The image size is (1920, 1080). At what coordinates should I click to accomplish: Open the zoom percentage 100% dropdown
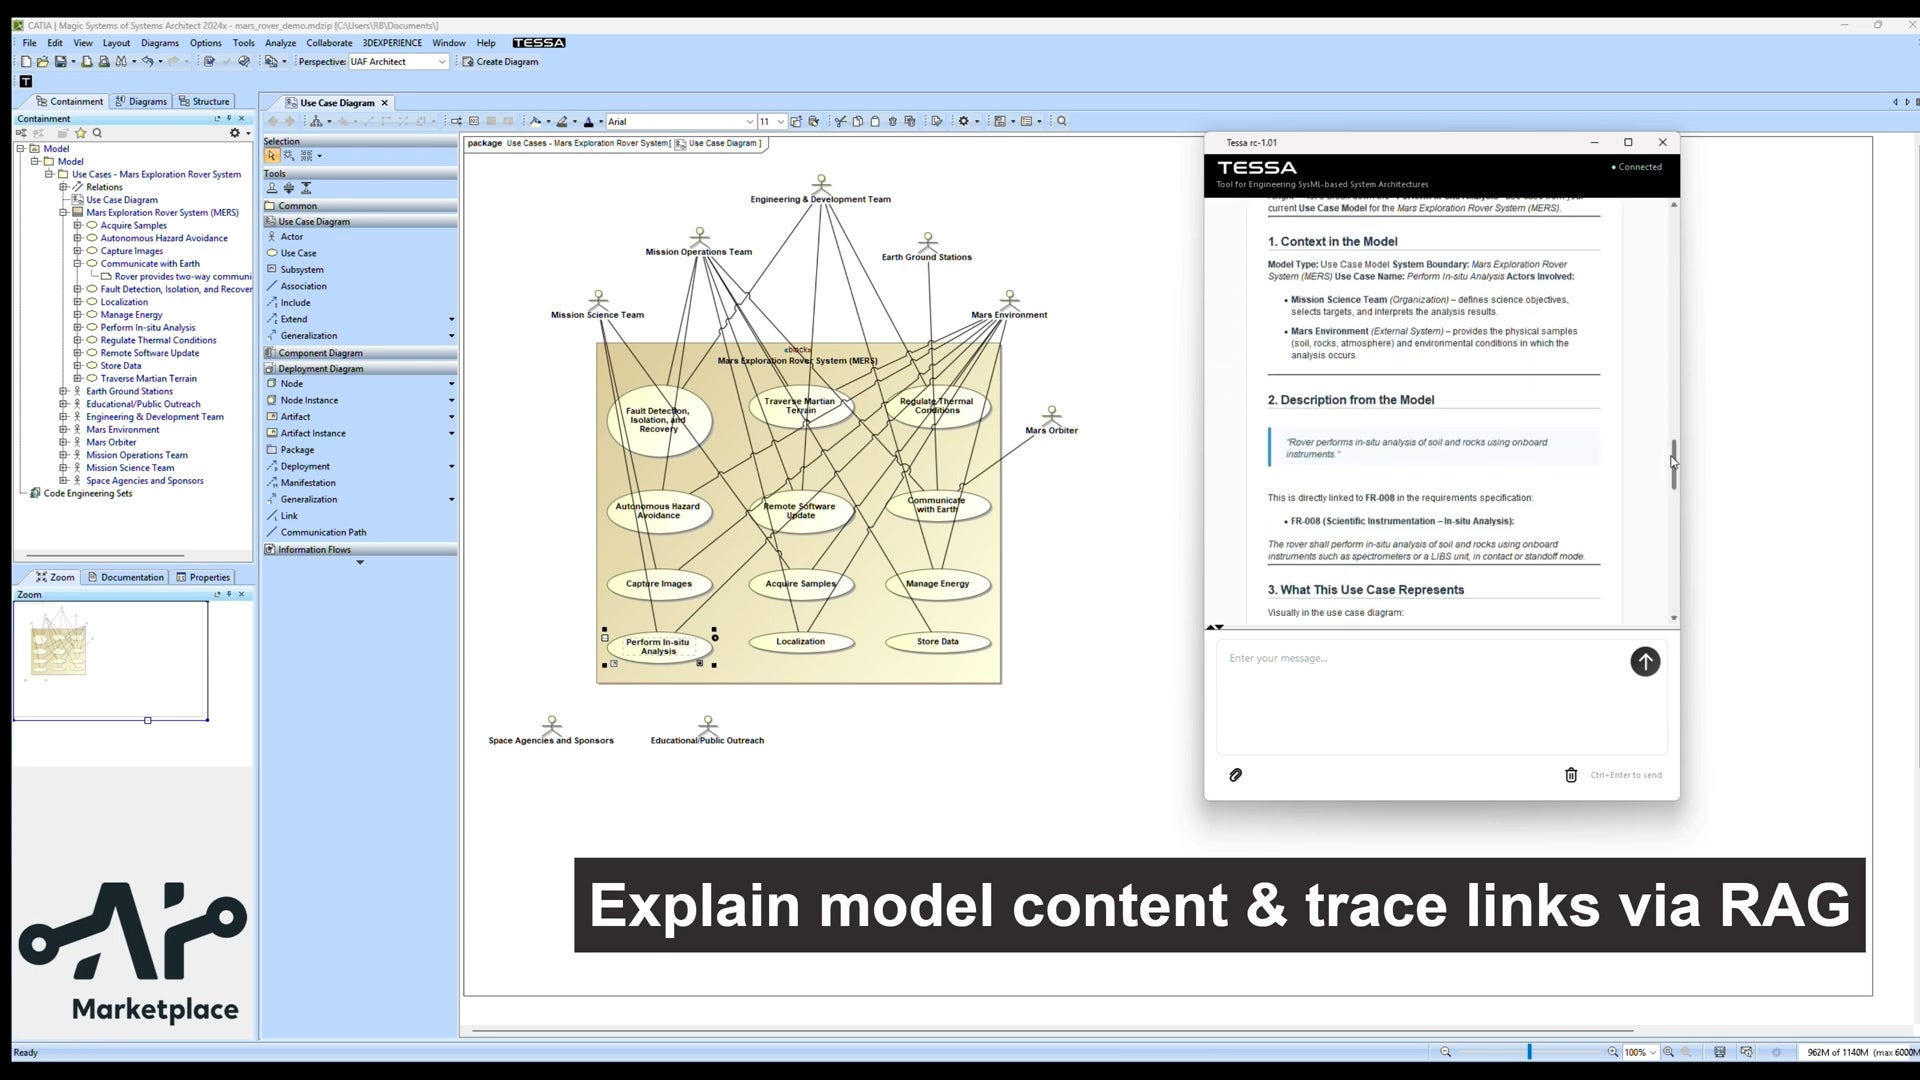(x=1653, y=1052)
